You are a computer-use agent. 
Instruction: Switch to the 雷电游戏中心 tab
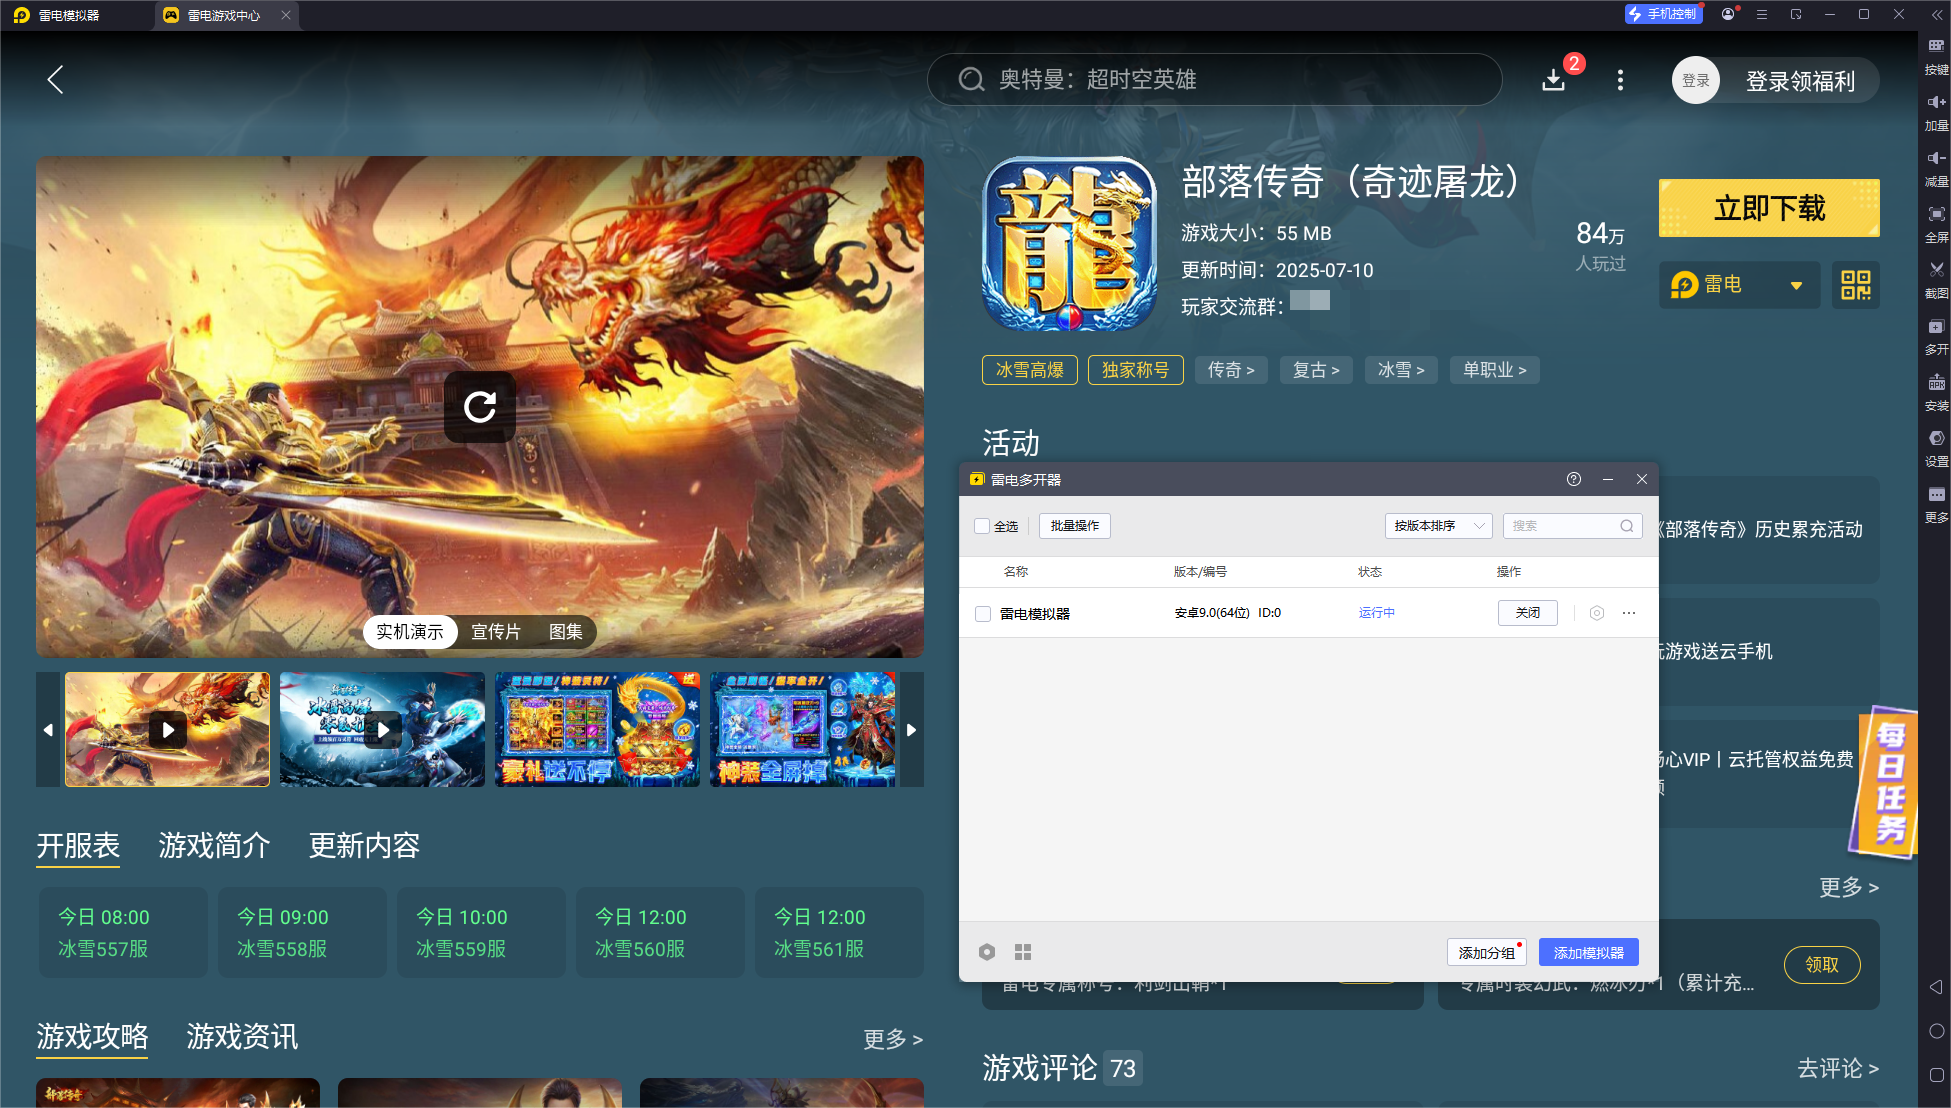(224, 15)
